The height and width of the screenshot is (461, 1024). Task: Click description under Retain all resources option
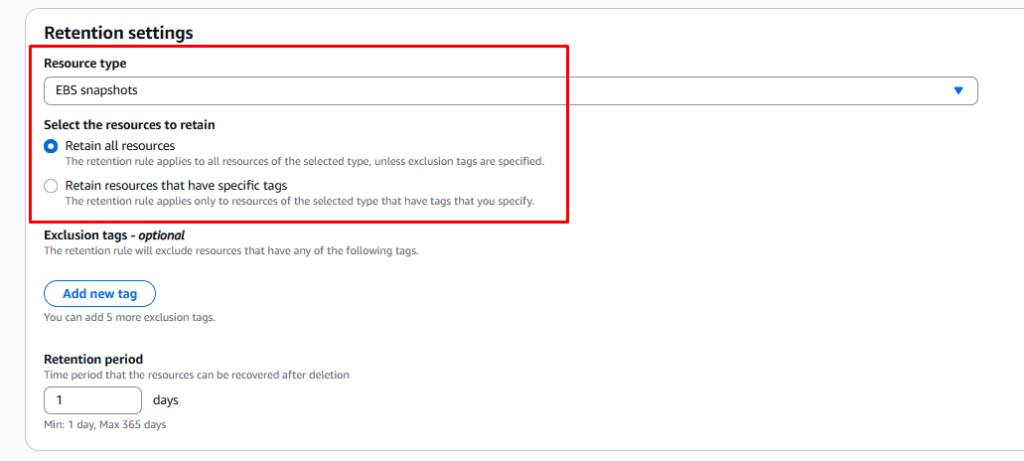point(304,161)
